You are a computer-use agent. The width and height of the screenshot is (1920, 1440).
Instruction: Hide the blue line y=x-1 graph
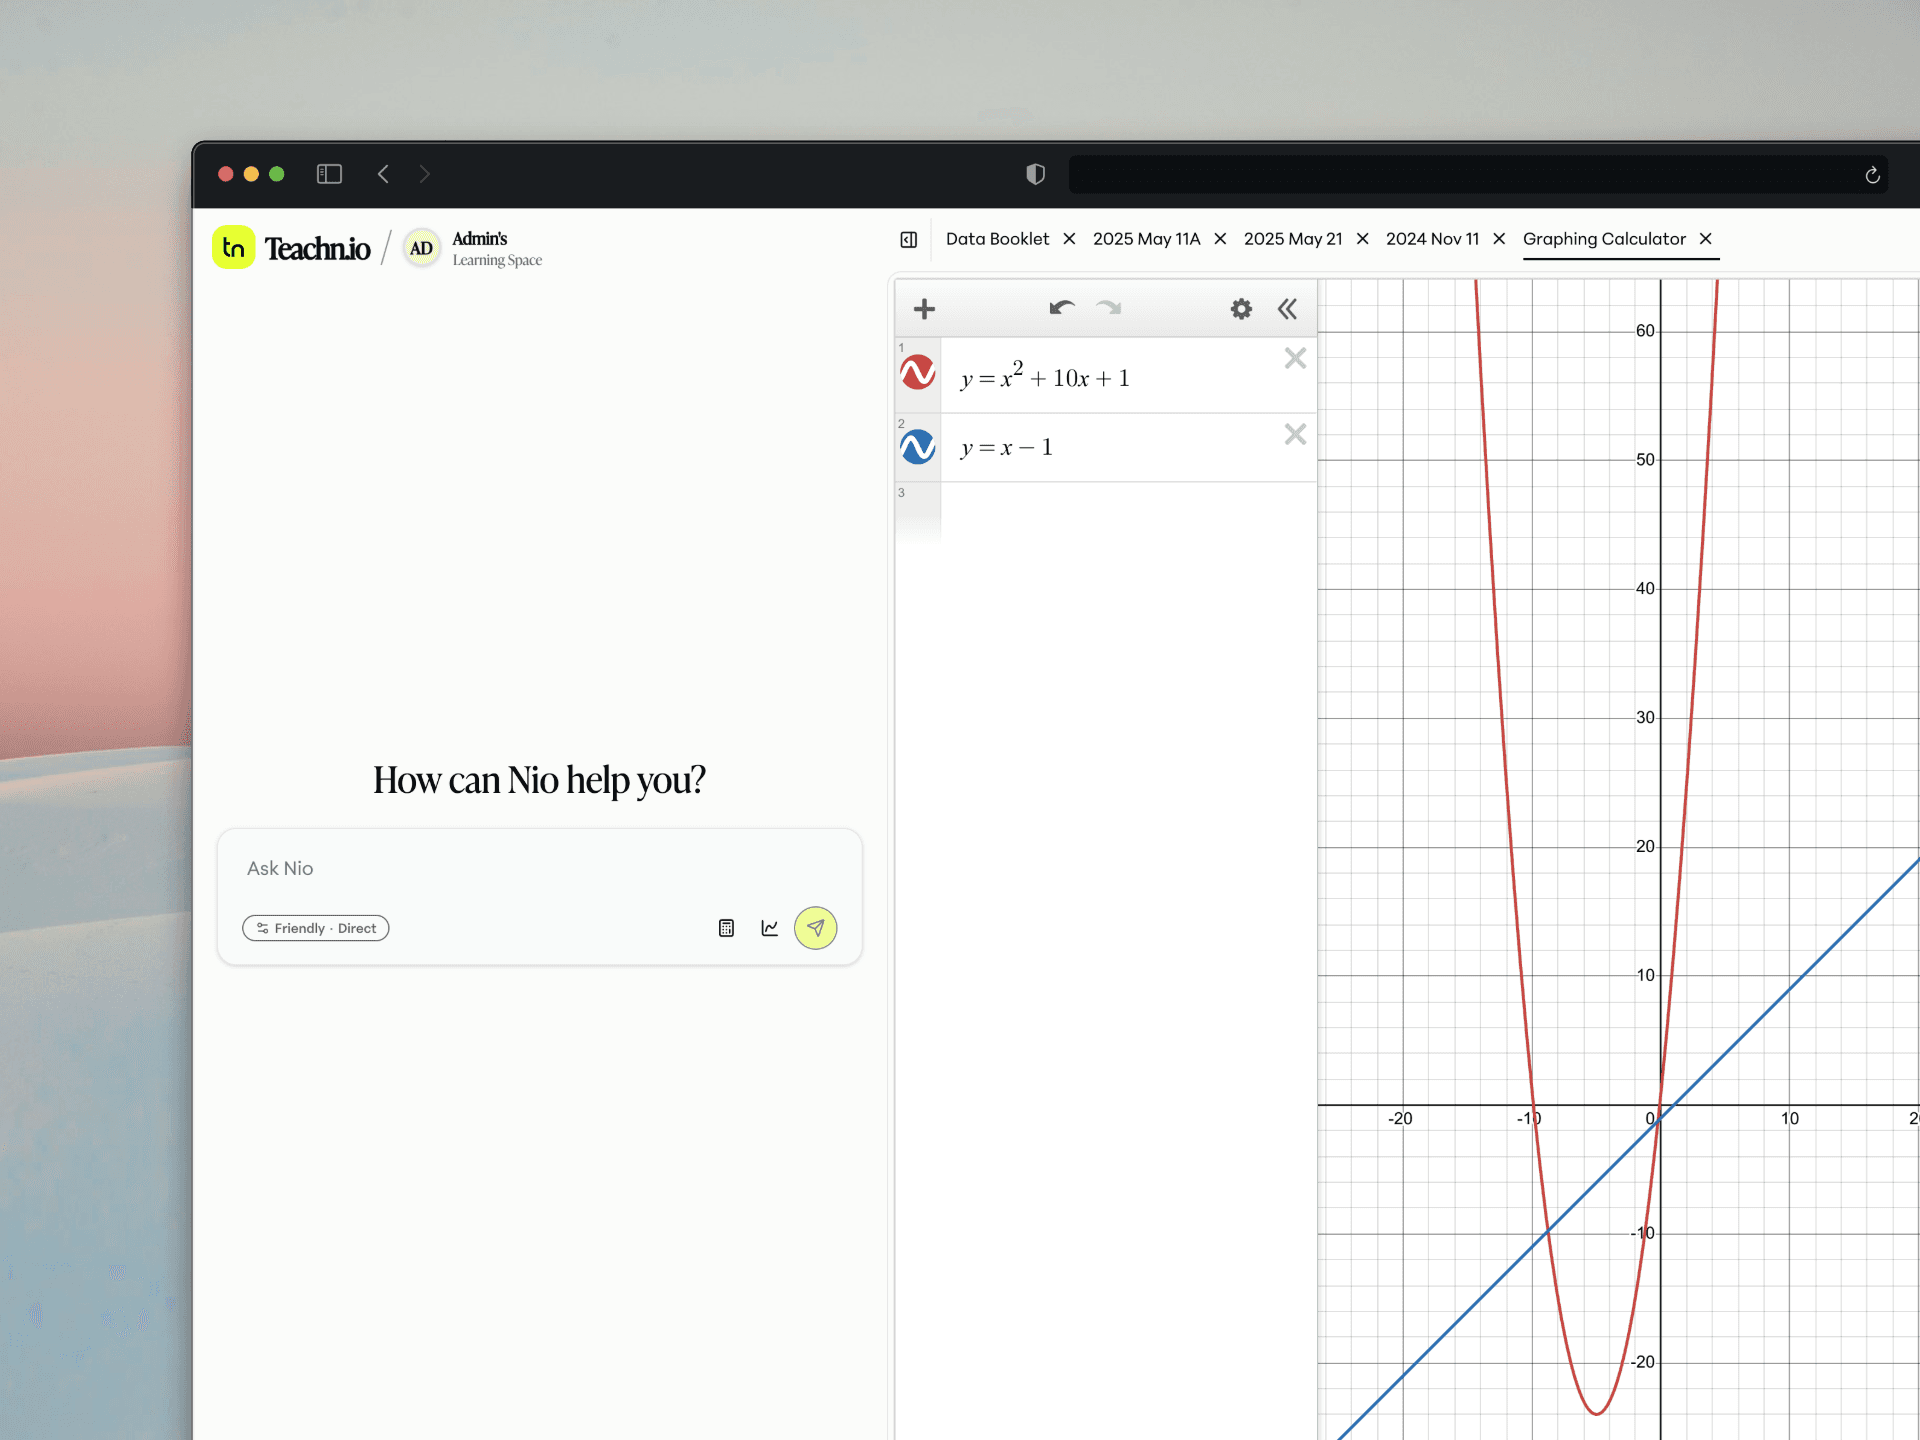click(917, 447)
